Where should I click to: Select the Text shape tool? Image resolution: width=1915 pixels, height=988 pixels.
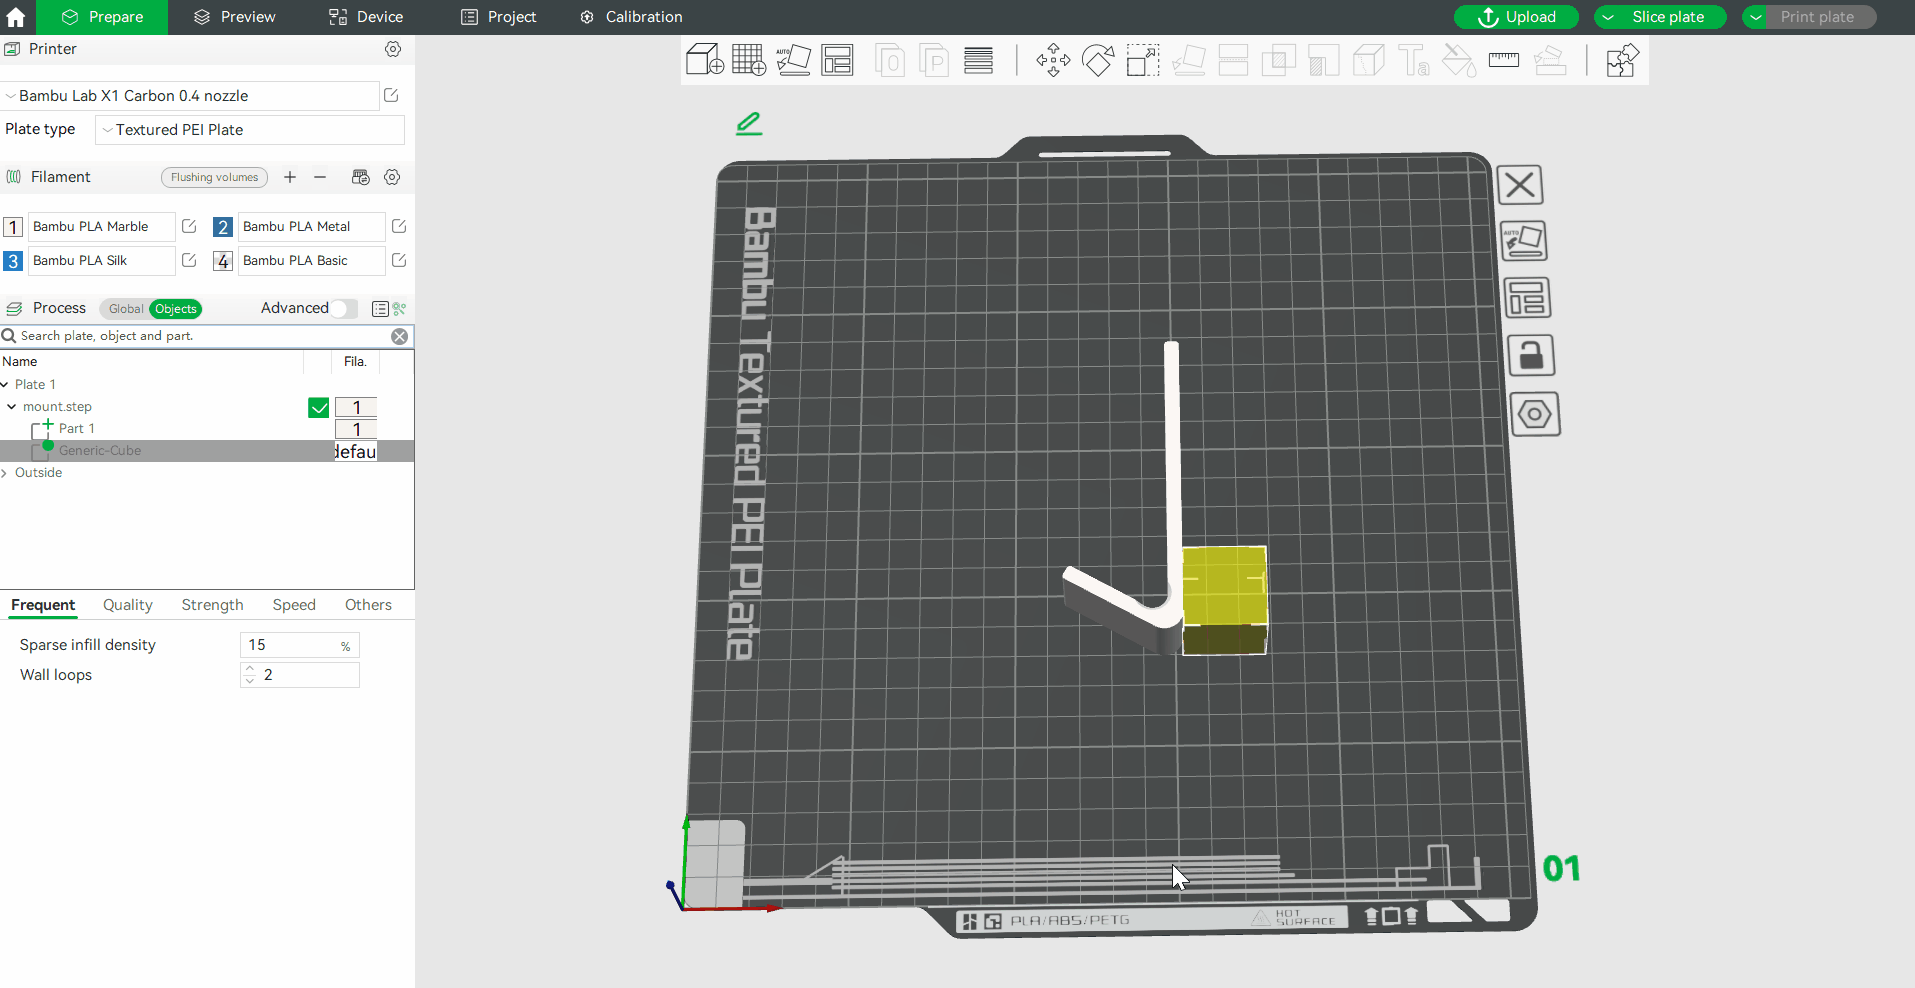pos(1413,60)
